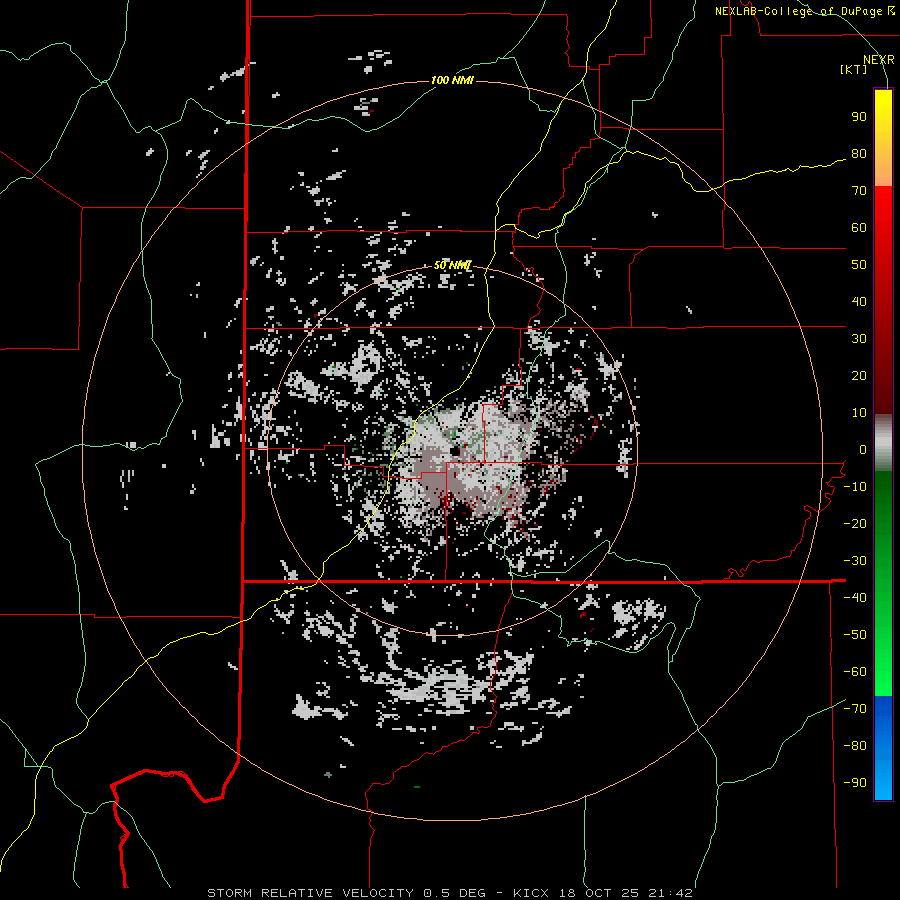Click the 60 value on velocity scale
Screen dimensions: 900x900
coord(859,228)
